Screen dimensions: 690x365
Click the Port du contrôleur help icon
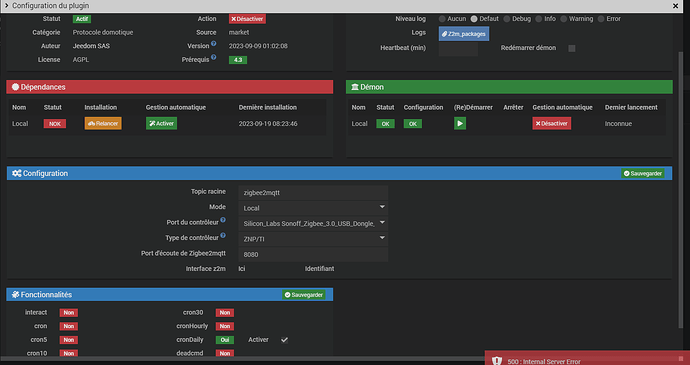(223, 220)
